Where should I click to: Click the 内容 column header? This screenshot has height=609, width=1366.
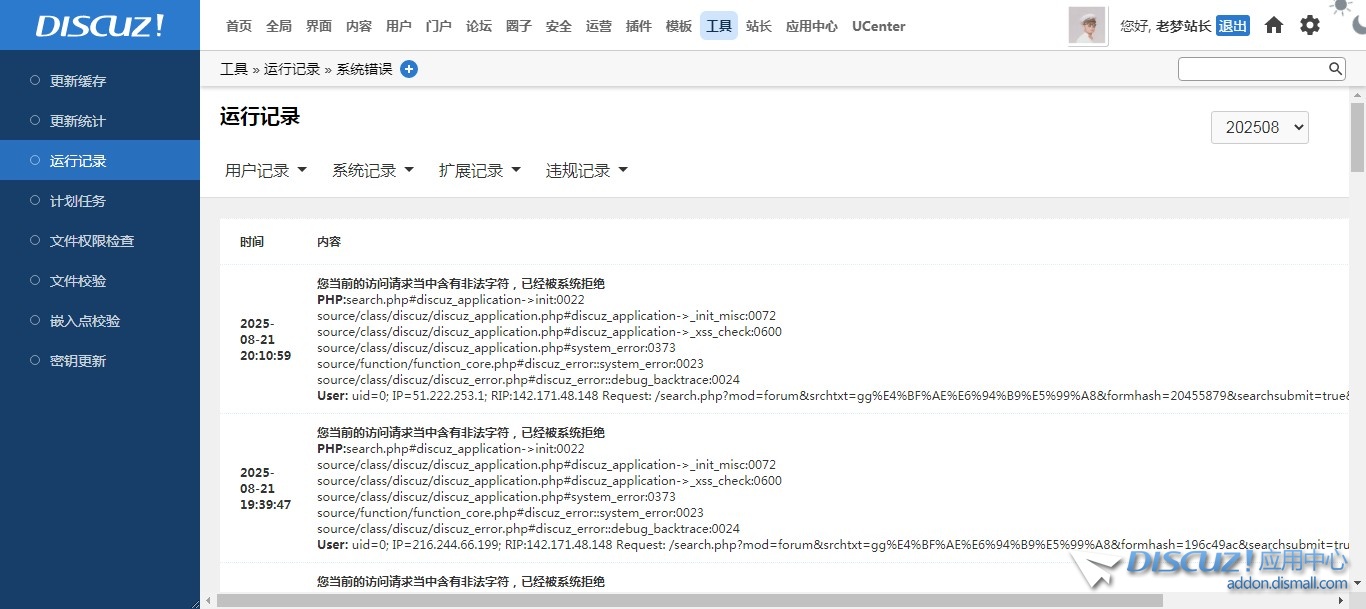[x=329, y=242]
